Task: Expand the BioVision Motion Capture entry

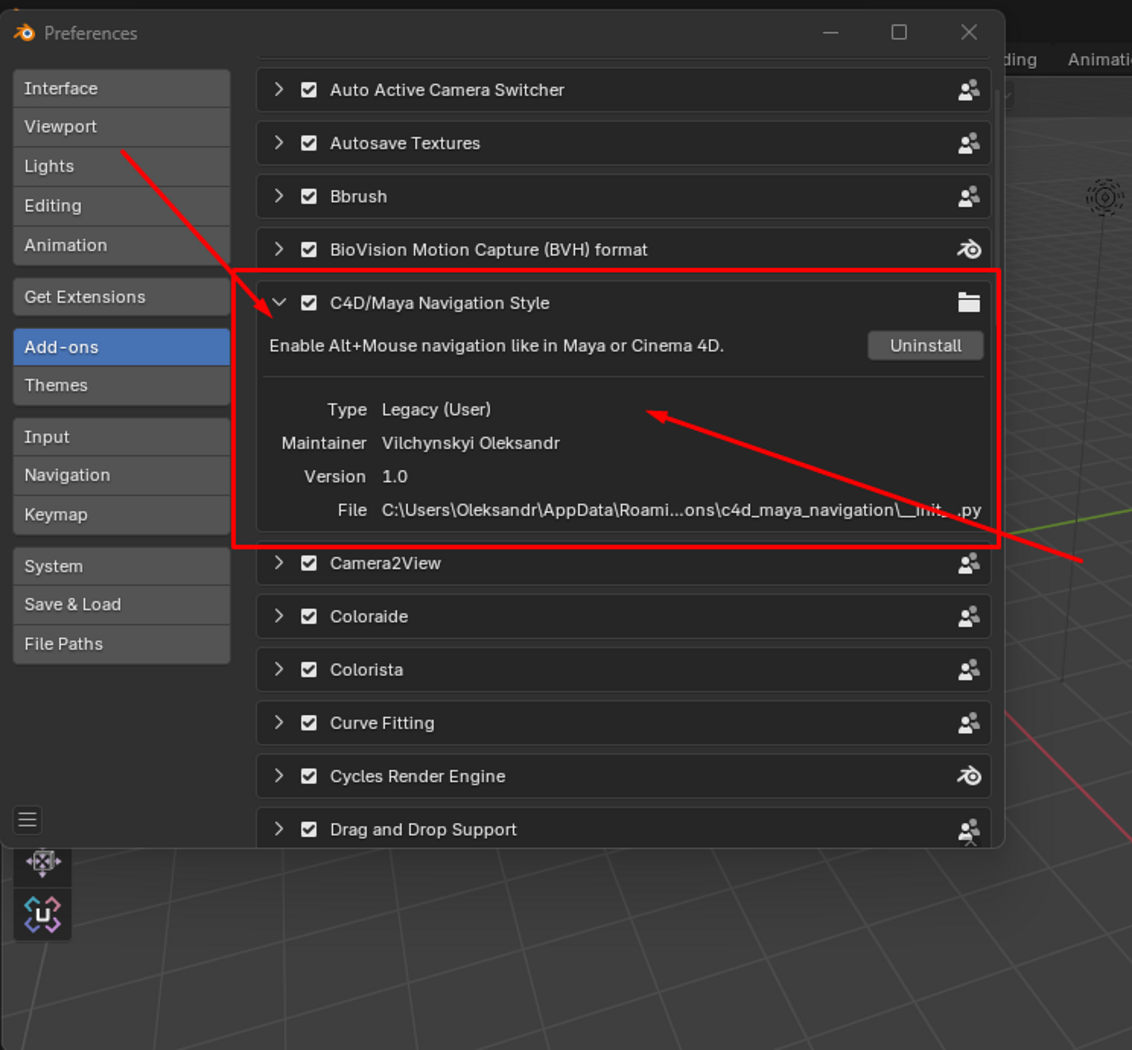Action: coord(279,249)
